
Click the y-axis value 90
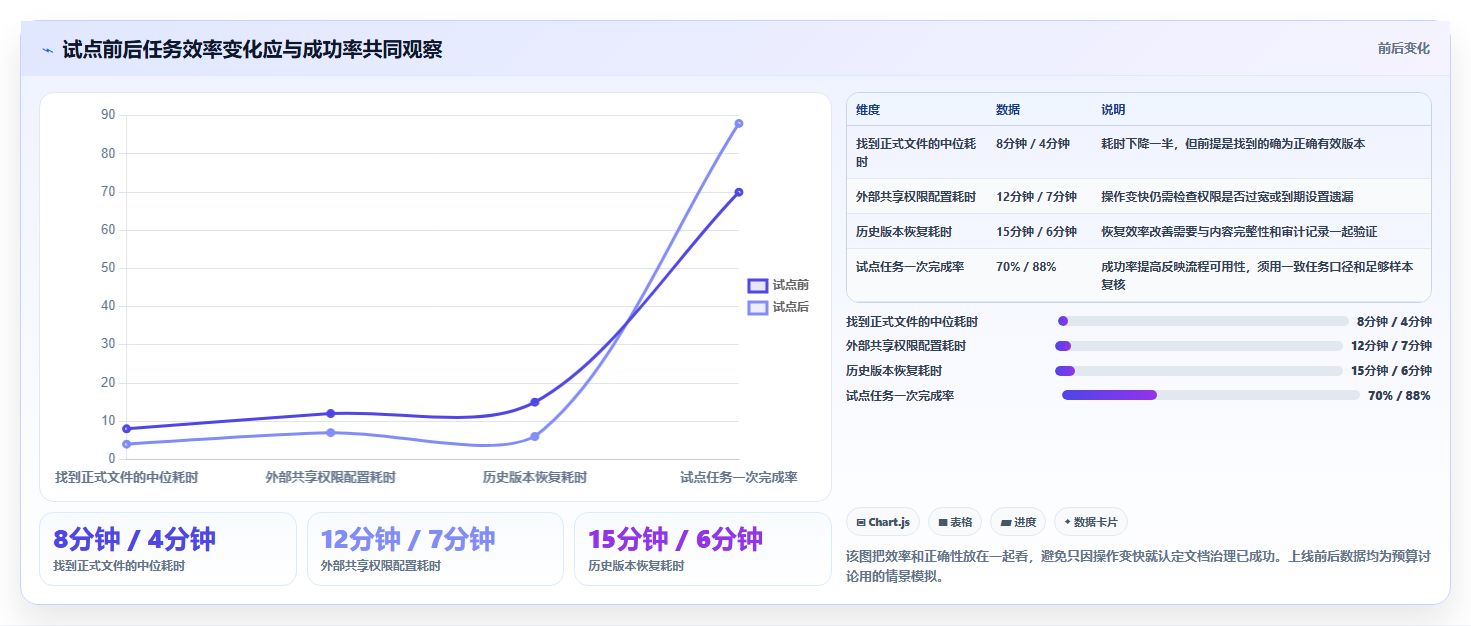[x=108, y=115]
